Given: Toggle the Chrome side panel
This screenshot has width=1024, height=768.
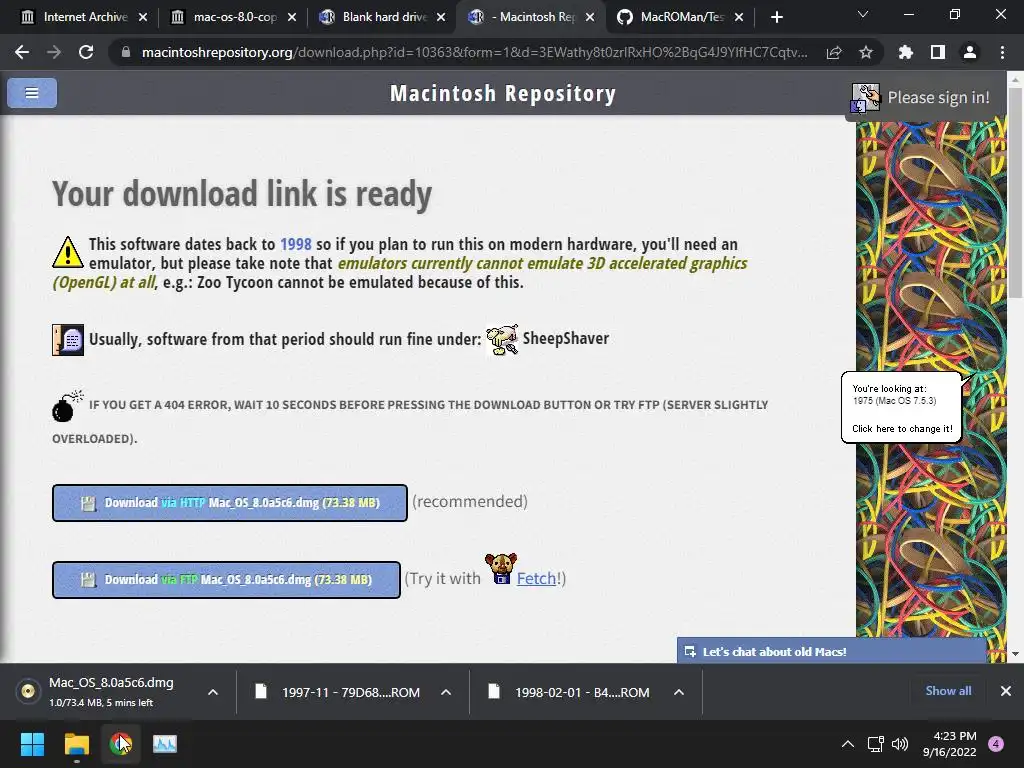Looking at the screenshot, I should (x=938, y=52).
